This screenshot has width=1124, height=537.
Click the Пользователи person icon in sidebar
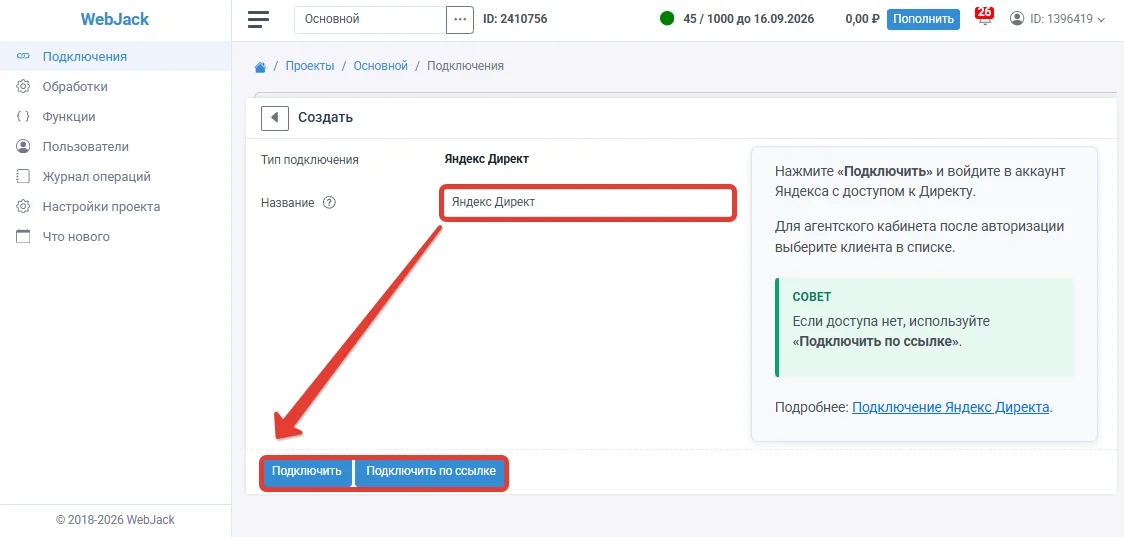click(x=23, y=147)
